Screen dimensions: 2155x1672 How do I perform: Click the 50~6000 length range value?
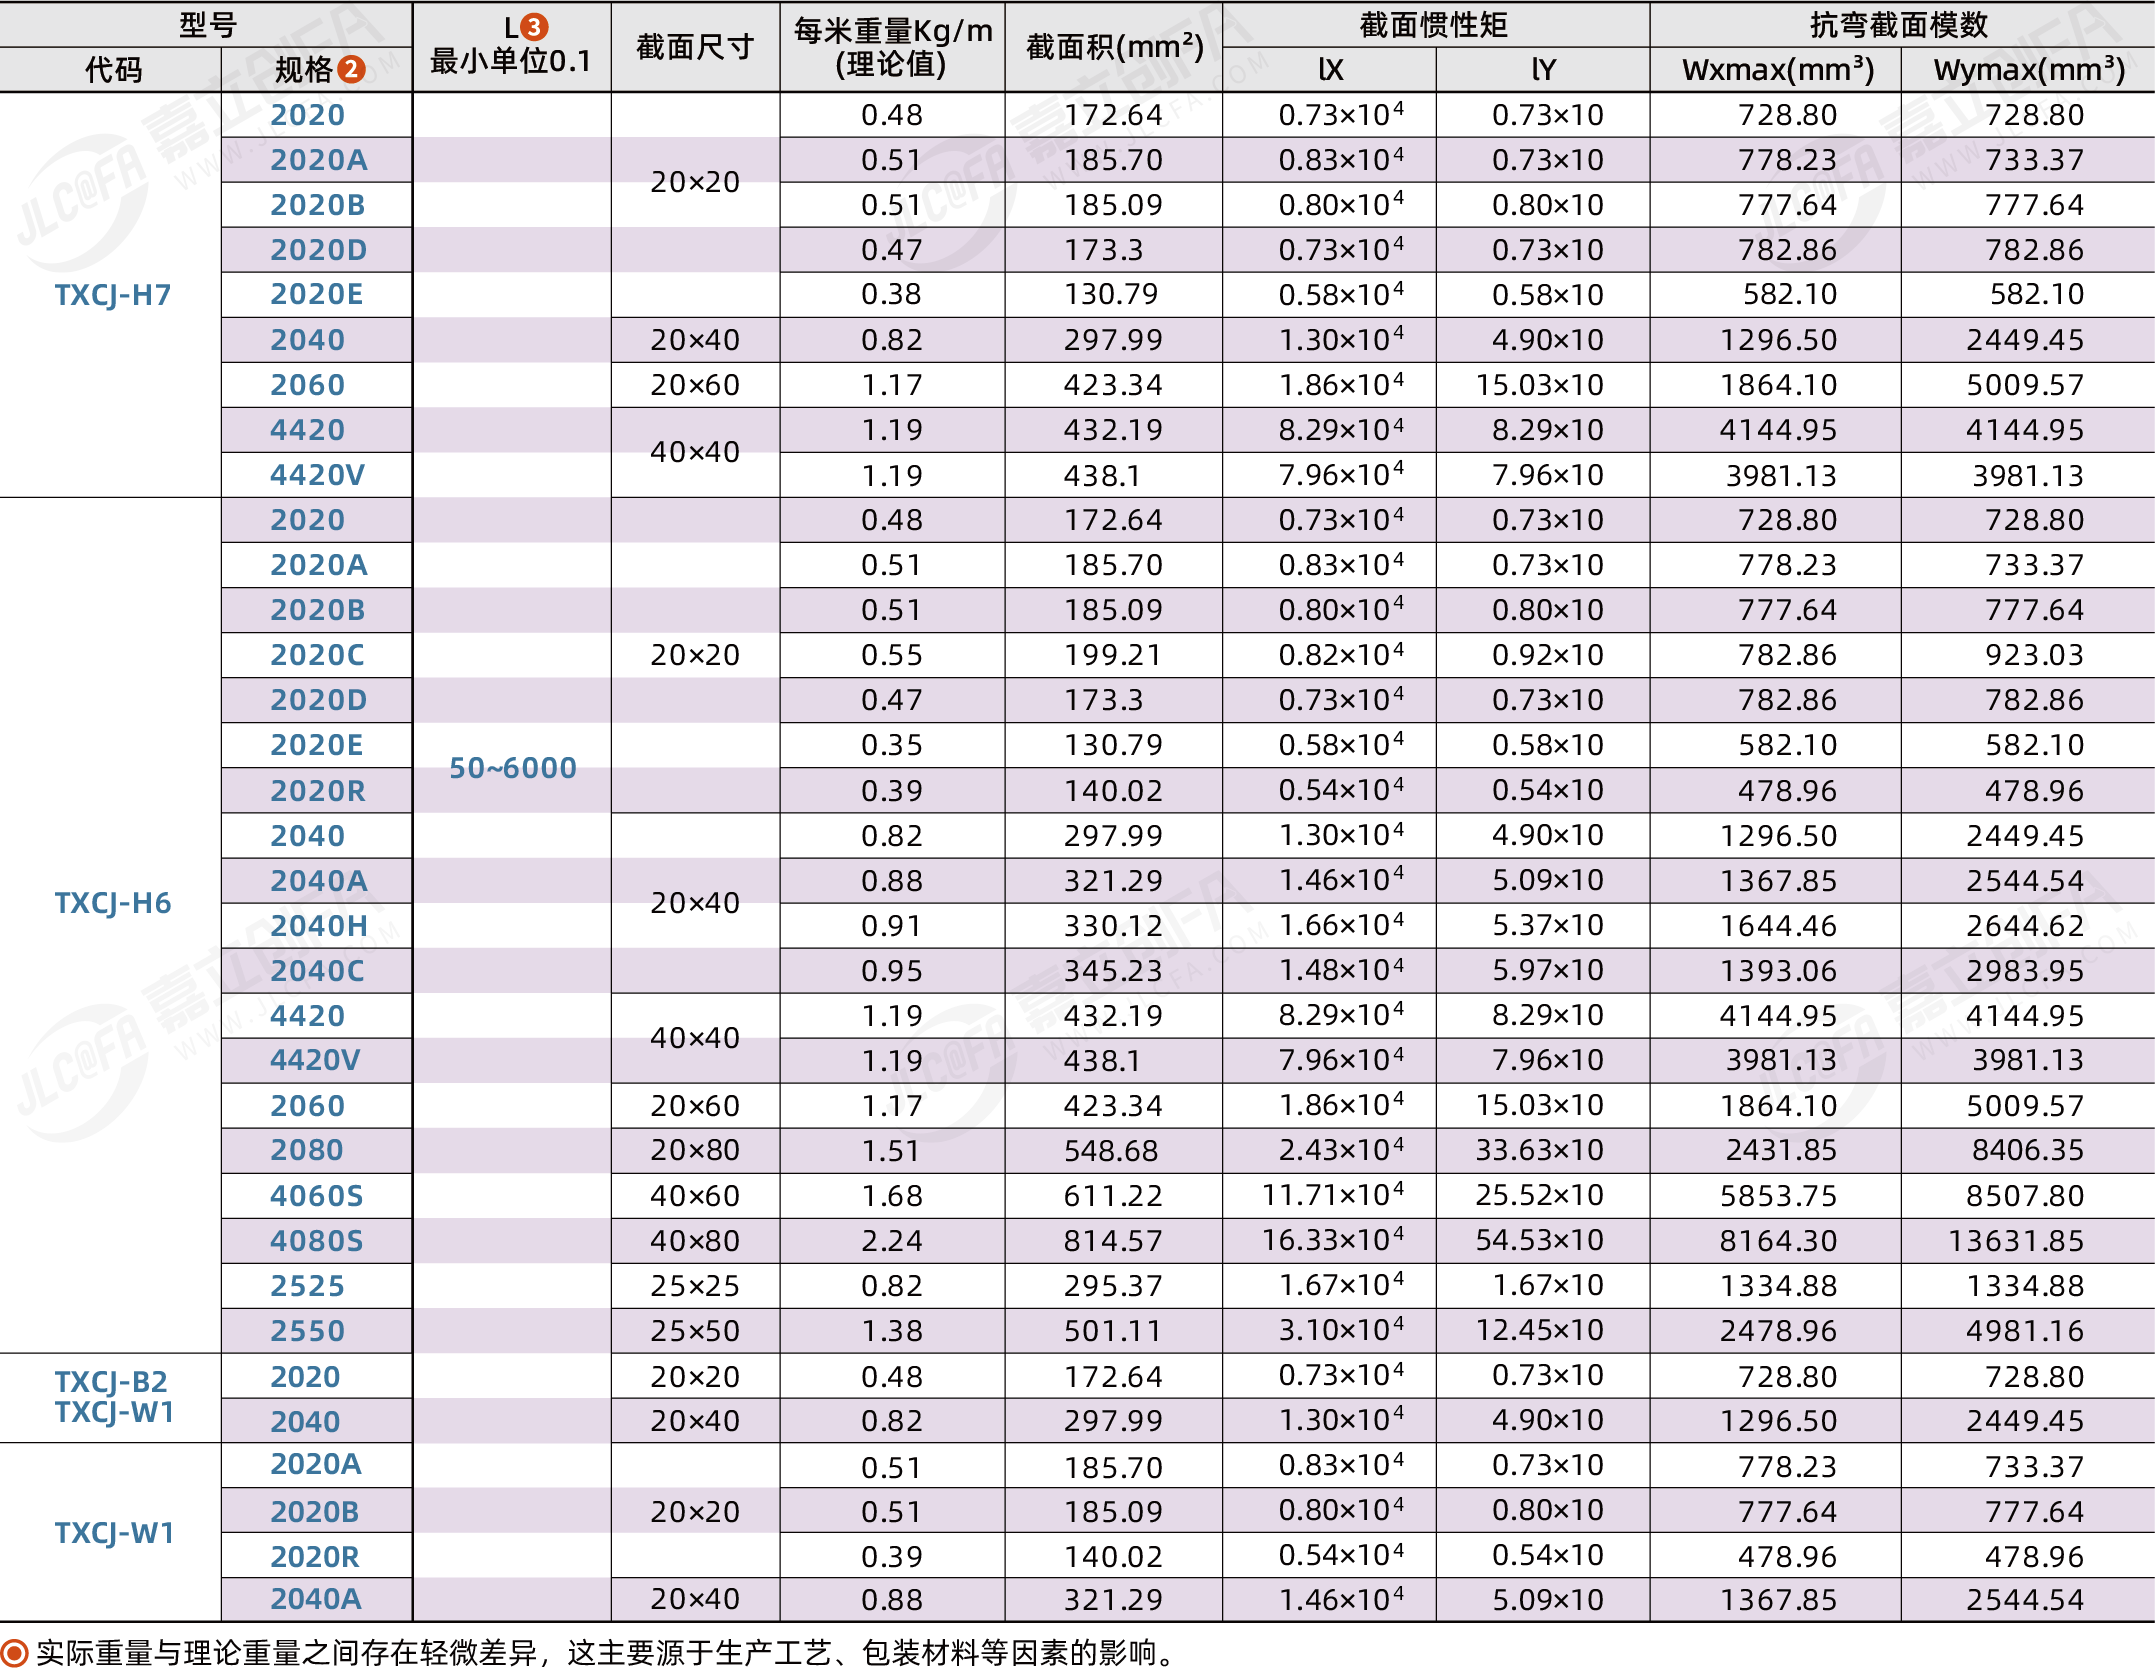point(512,768)
